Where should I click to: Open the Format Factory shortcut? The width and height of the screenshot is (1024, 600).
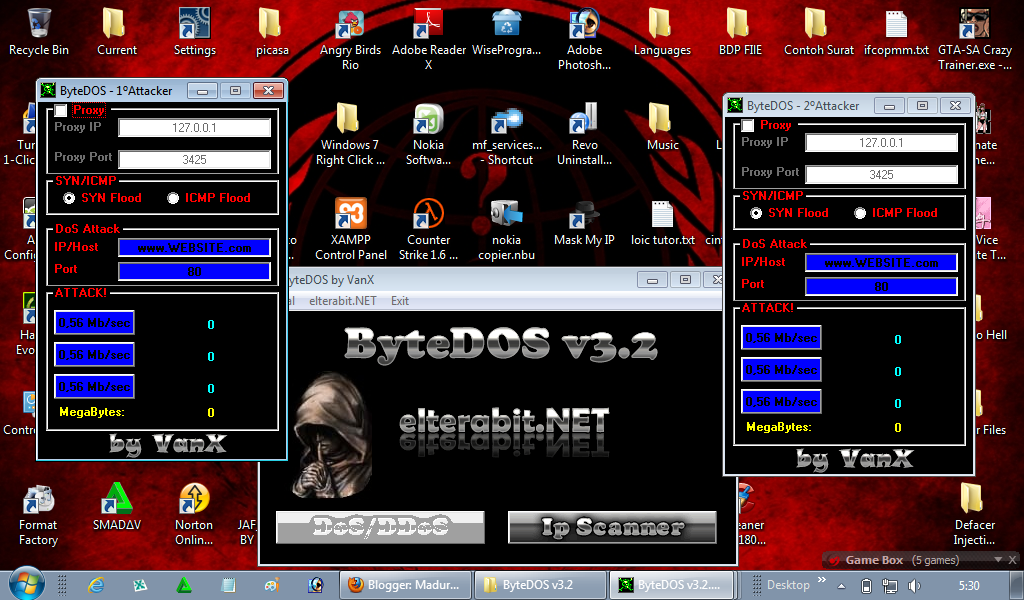tap(38, 514)
